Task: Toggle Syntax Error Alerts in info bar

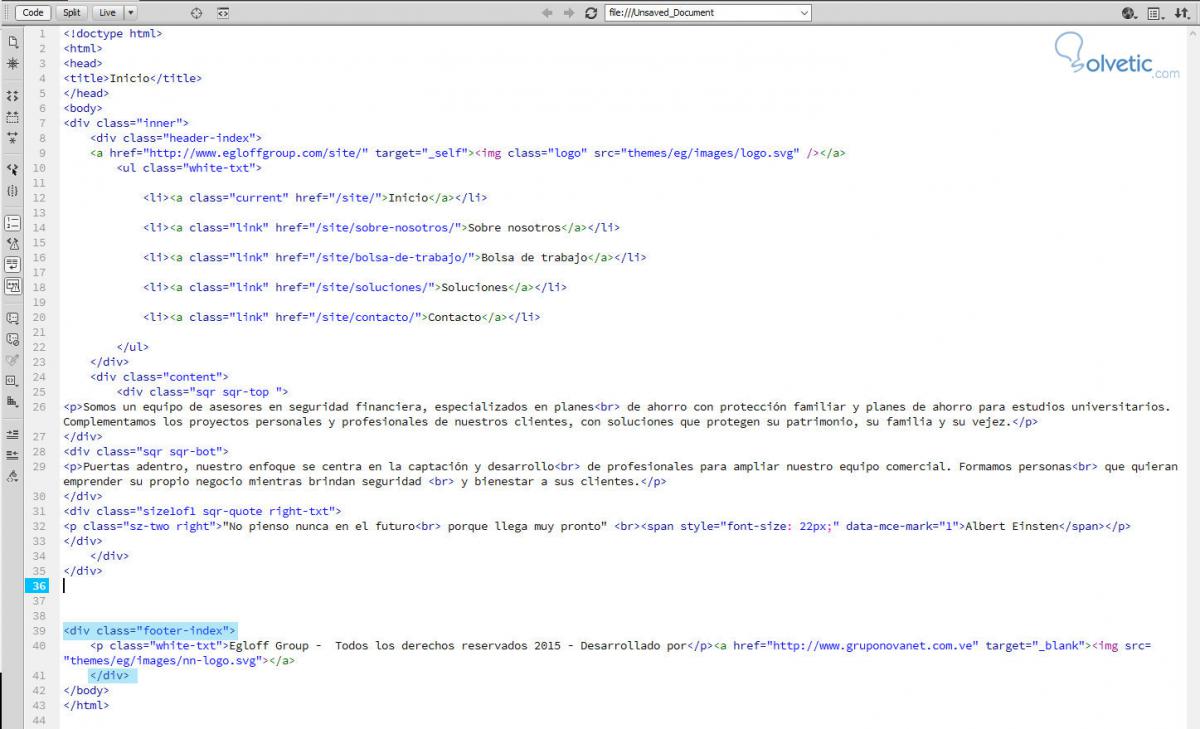Action: tap(12, 285)
